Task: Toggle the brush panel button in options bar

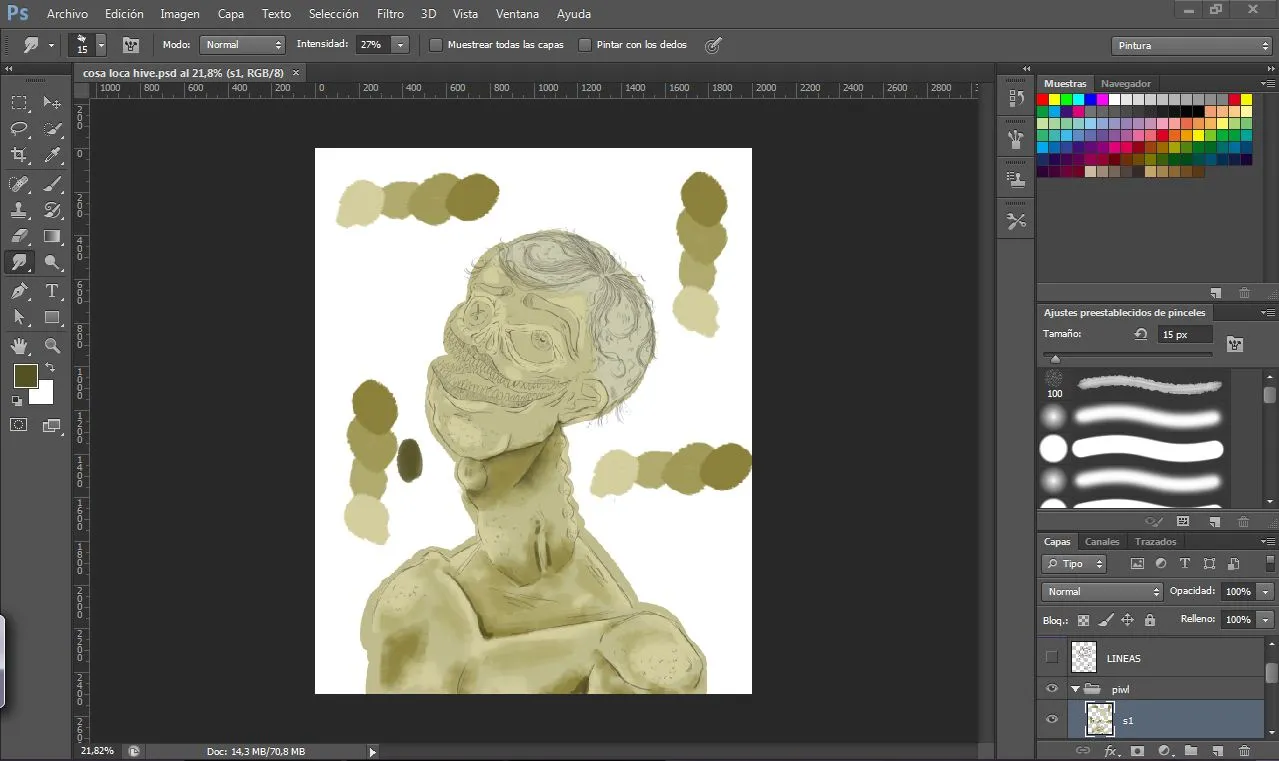Action: 130,45
